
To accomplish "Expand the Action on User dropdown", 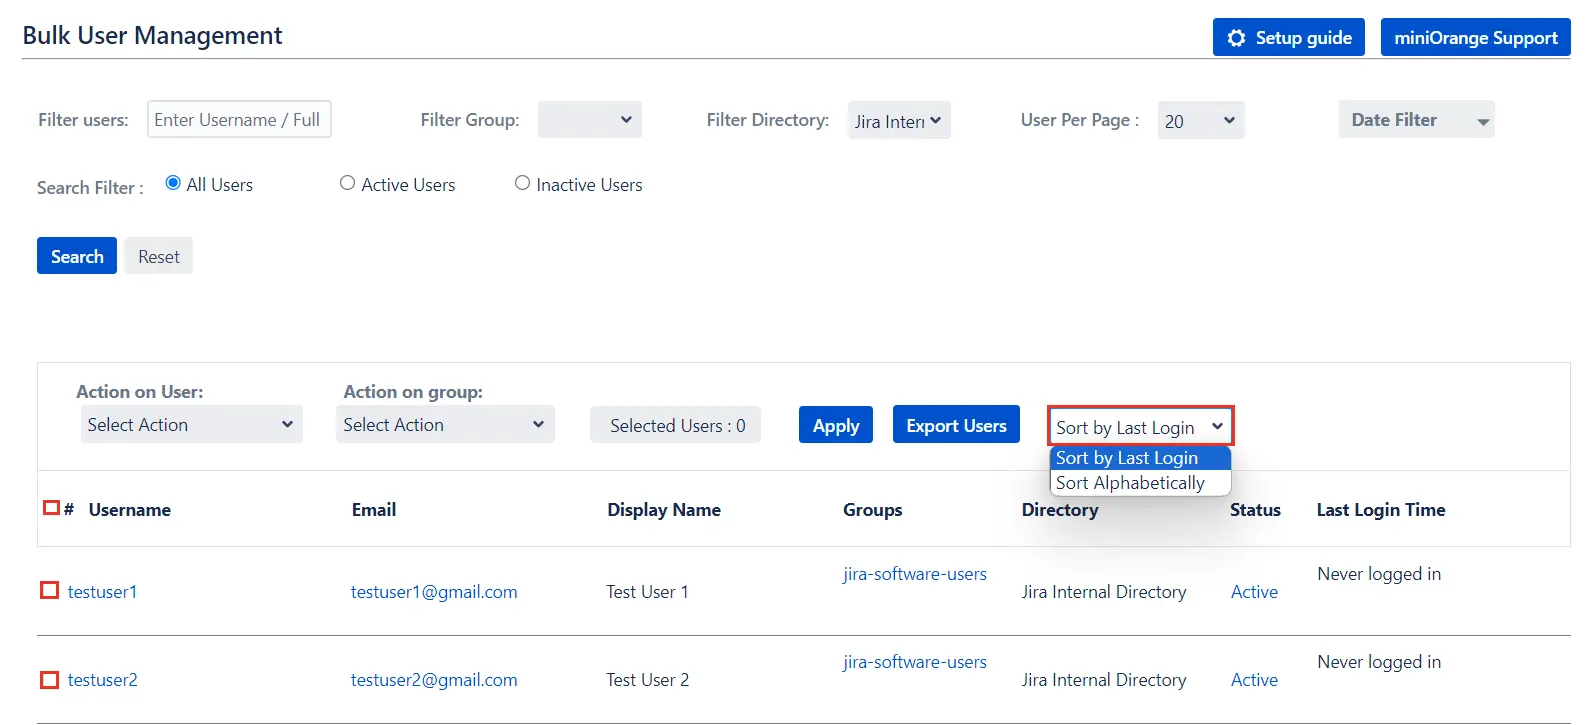I will pos(190,425).
